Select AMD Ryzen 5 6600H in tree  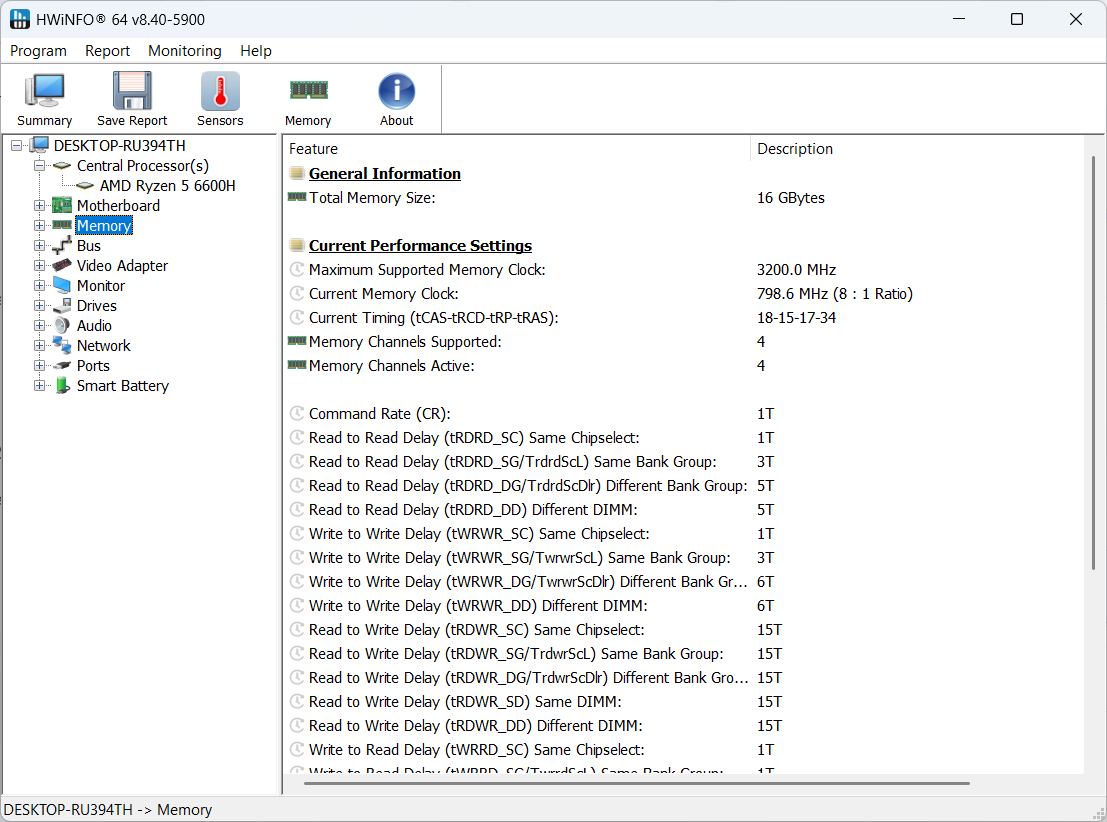click(167, 186)
